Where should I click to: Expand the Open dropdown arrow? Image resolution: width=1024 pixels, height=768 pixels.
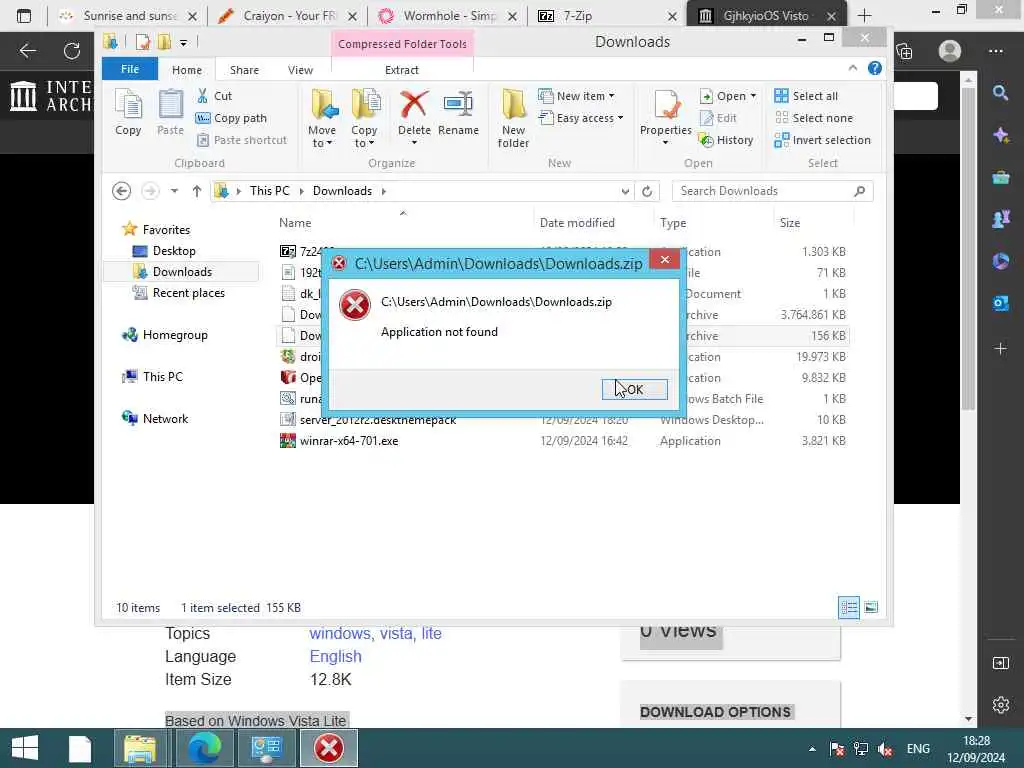754,96
